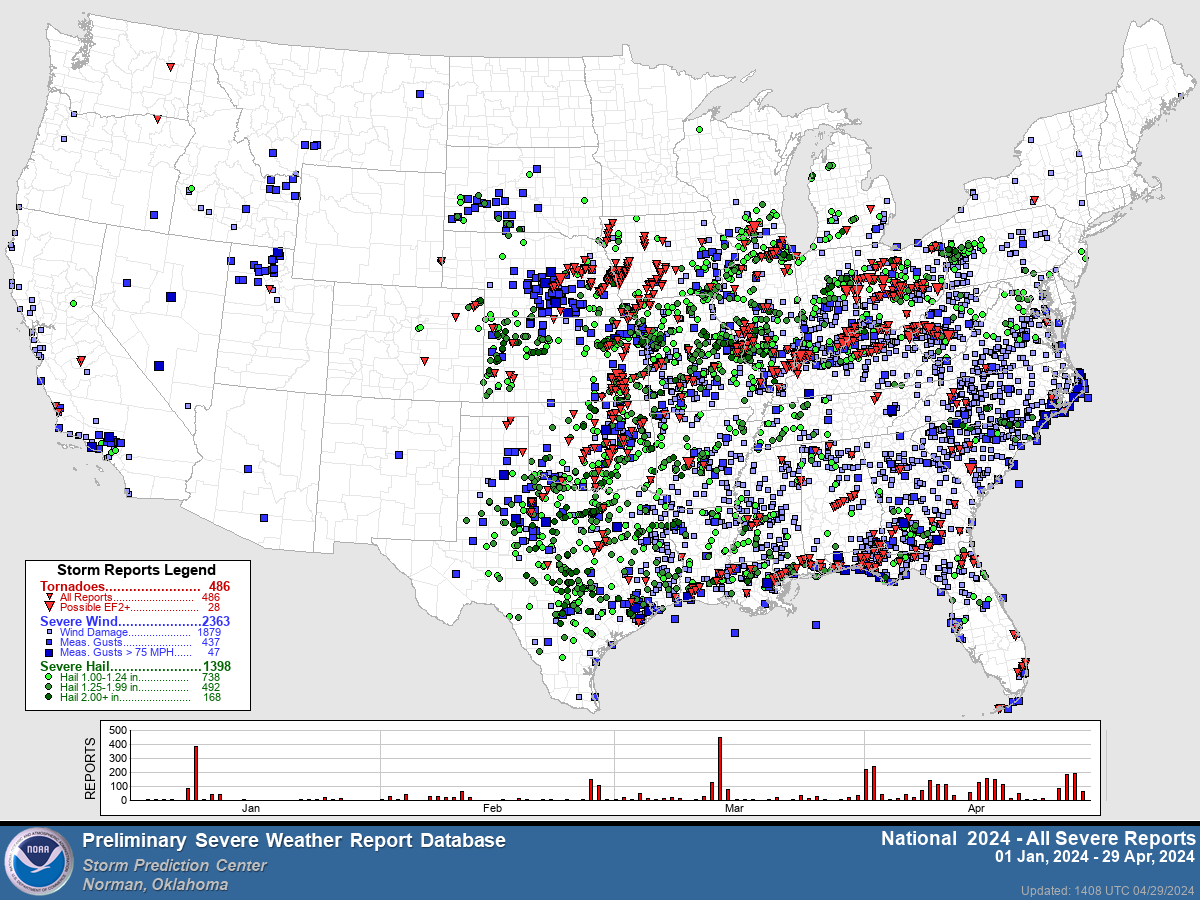Click the Apr label on the reports chart
Screen dimensions: 1200x900
click(976, 808)
